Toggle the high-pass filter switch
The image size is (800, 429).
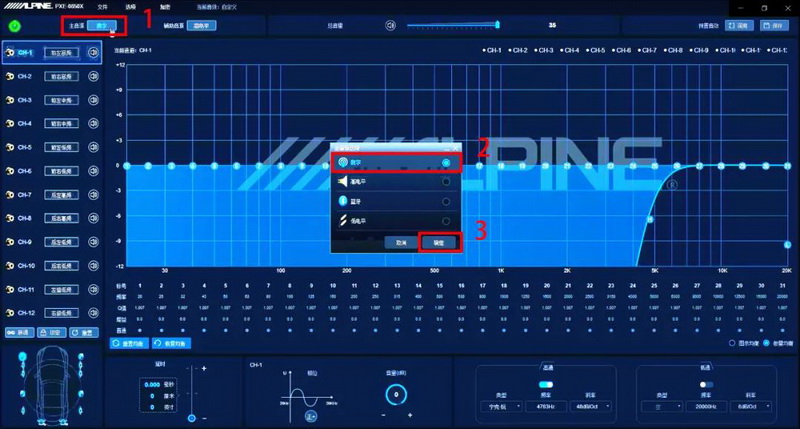546,385
